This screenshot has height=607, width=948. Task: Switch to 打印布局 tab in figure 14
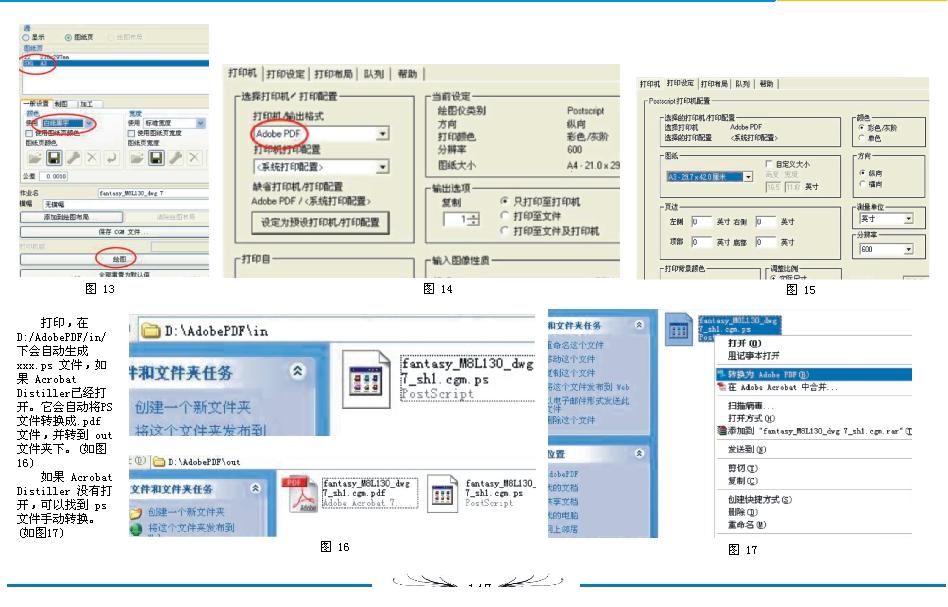pyautogui.click(x=333, y=74)
